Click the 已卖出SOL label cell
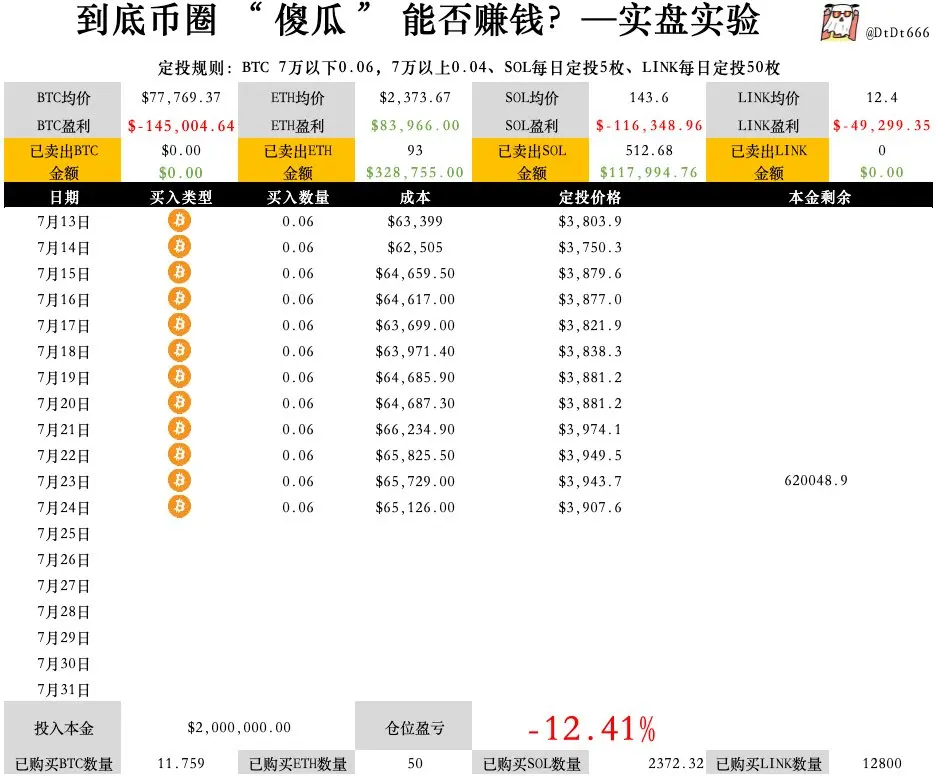The height and width of the screenshot is (776, 936). 531,150
